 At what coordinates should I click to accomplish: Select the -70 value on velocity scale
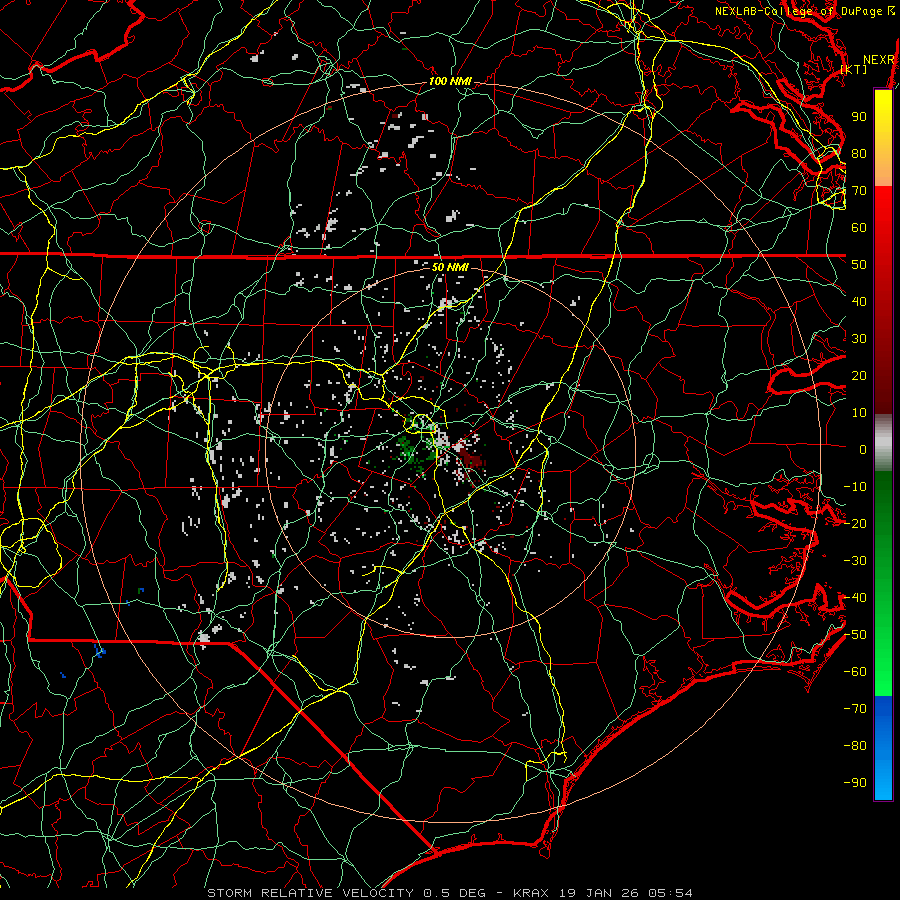tap(855, 709)
